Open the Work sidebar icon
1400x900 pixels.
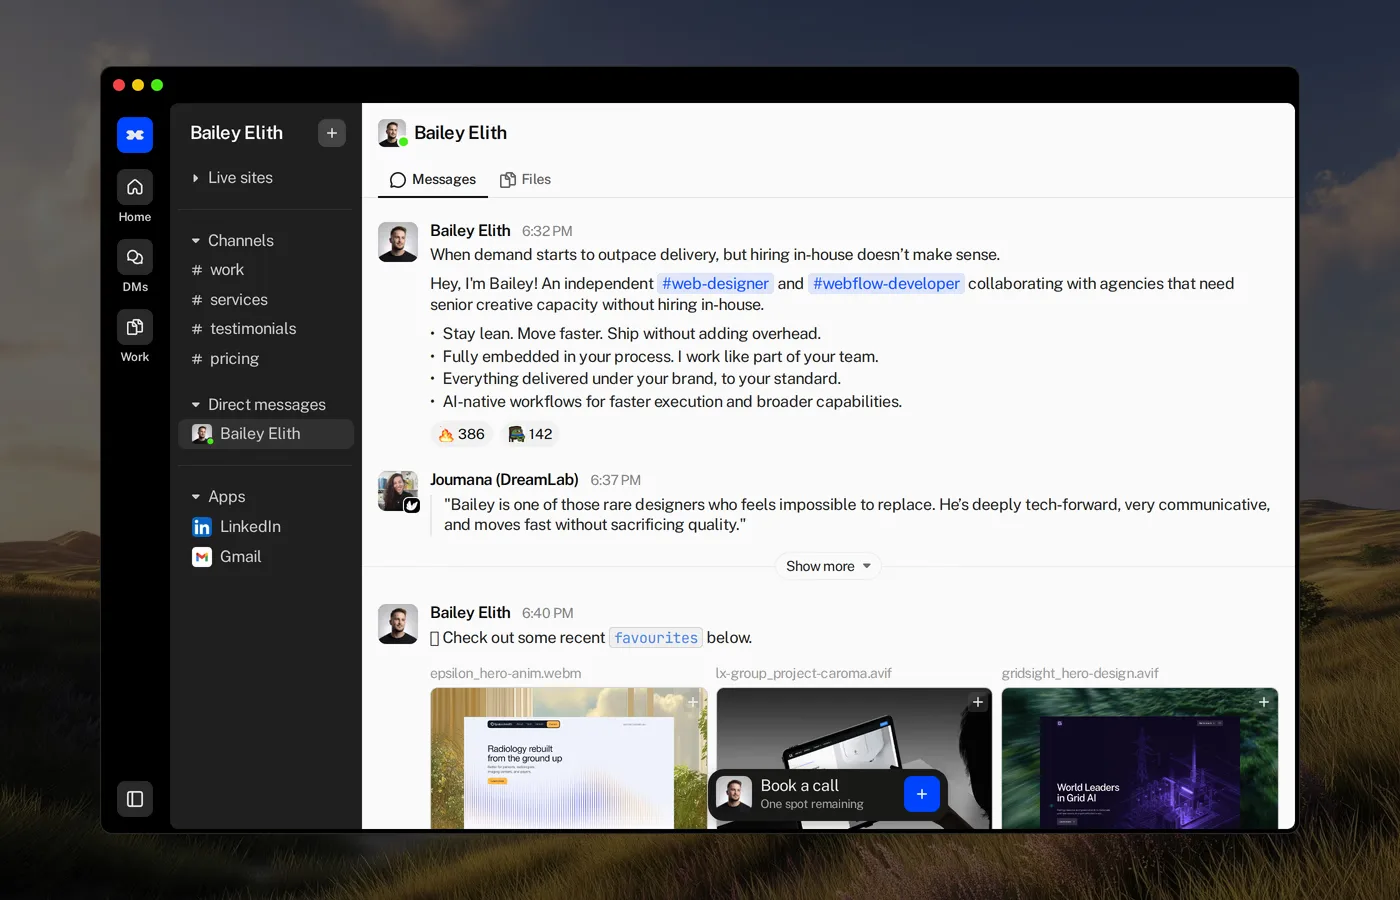pyautogui.click(x=135, y=327)
